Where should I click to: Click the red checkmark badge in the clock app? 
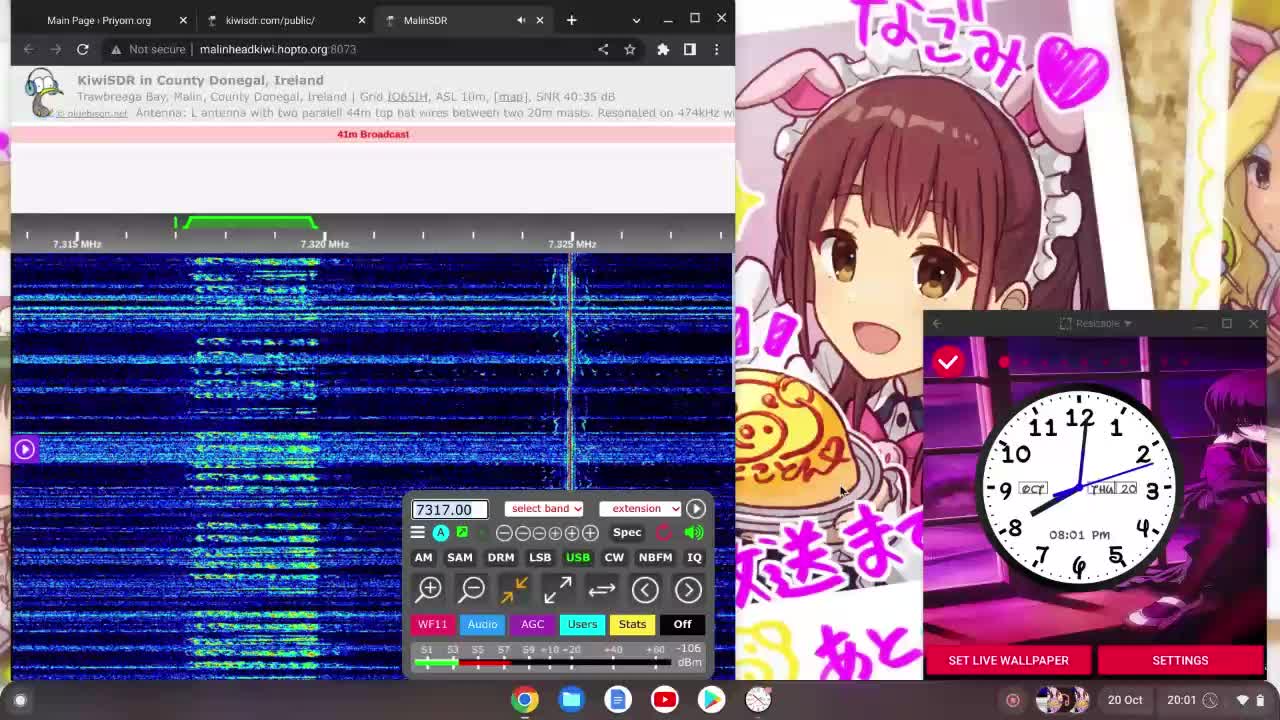[948, 362]
